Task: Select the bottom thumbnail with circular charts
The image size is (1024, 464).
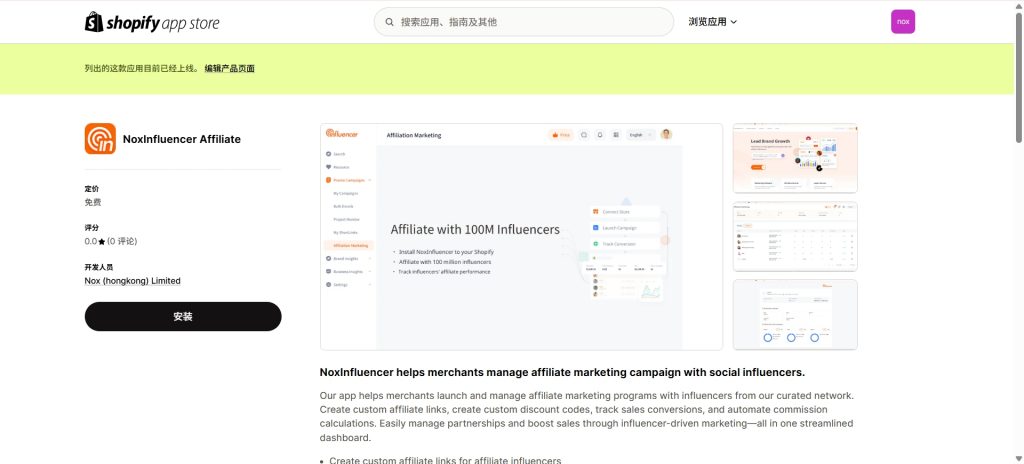Action: pos(795,314)
